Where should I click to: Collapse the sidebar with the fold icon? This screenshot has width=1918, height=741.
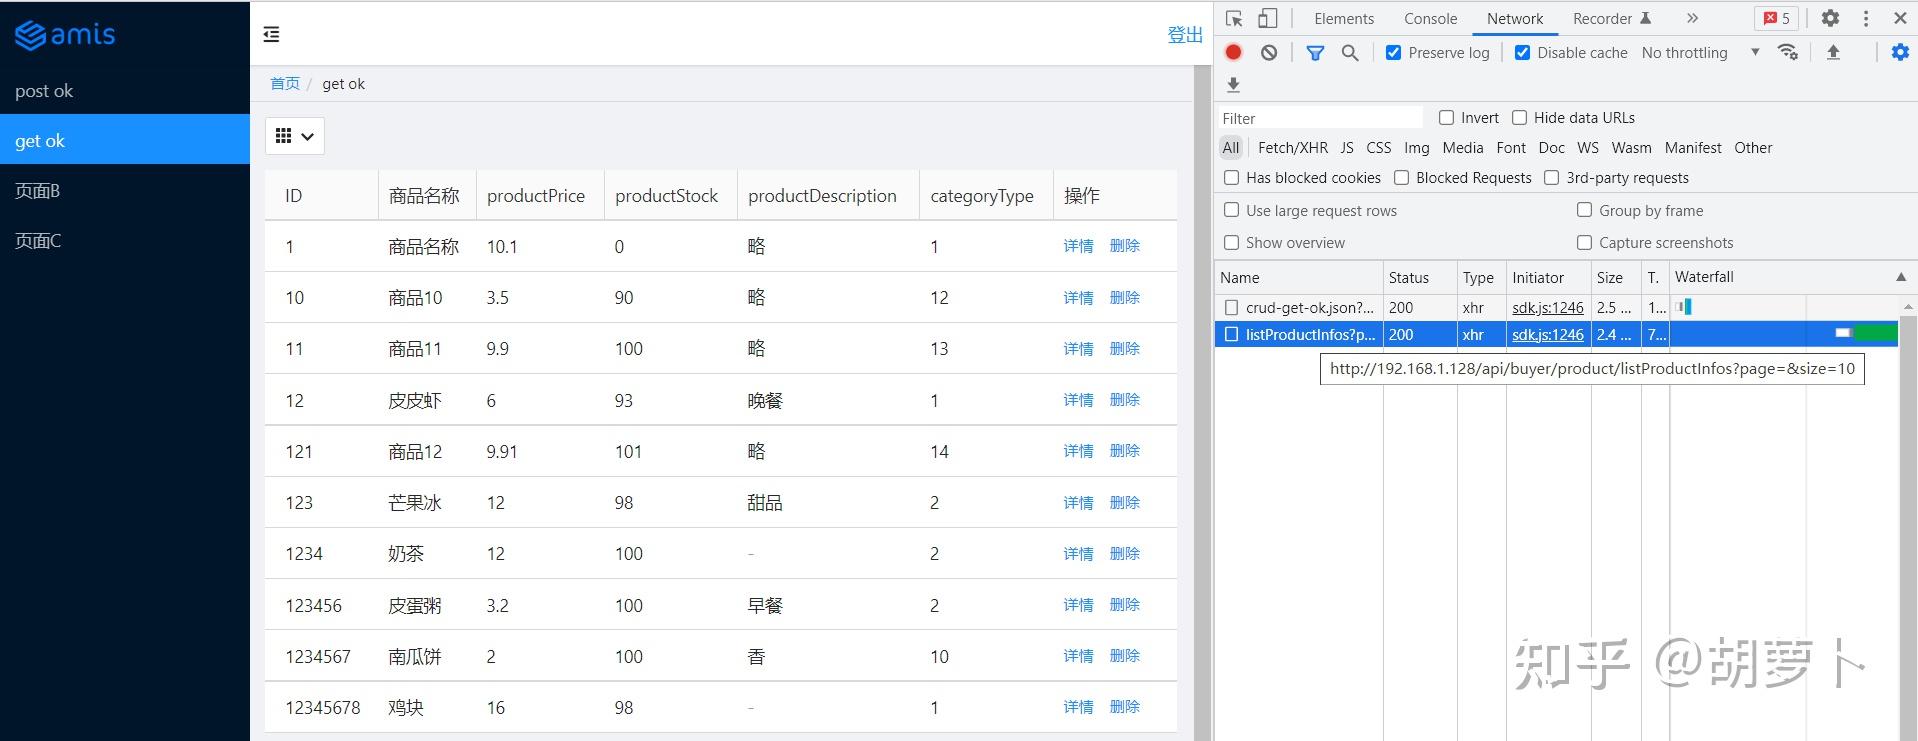271,35
